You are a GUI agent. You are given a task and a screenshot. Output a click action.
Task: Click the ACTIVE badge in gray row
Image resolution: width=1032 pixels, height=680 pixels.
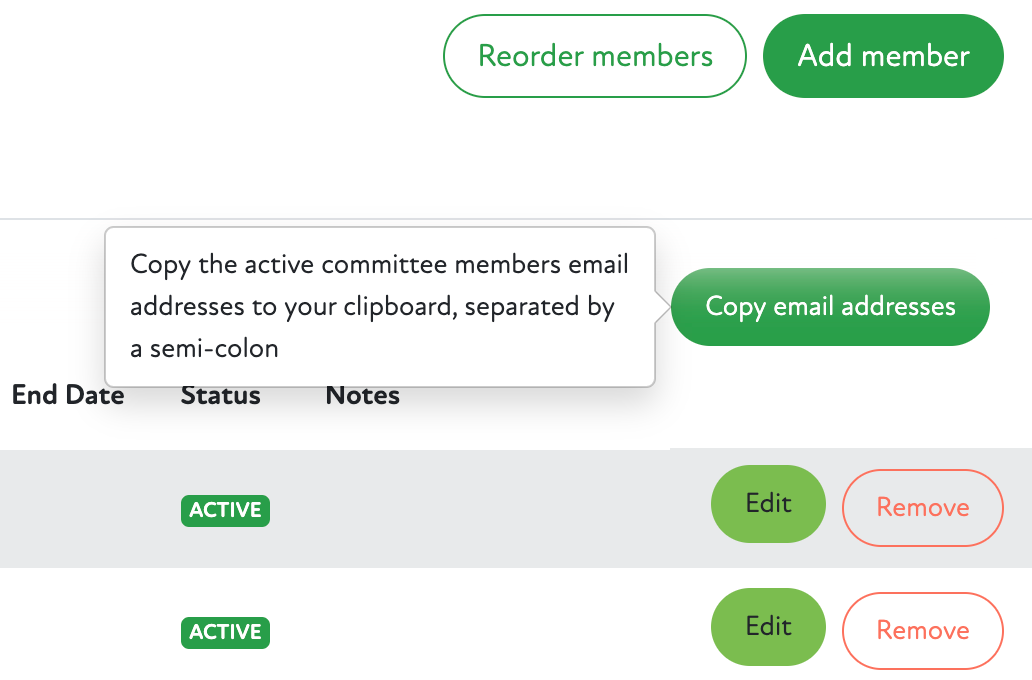[x=225, y=510]
